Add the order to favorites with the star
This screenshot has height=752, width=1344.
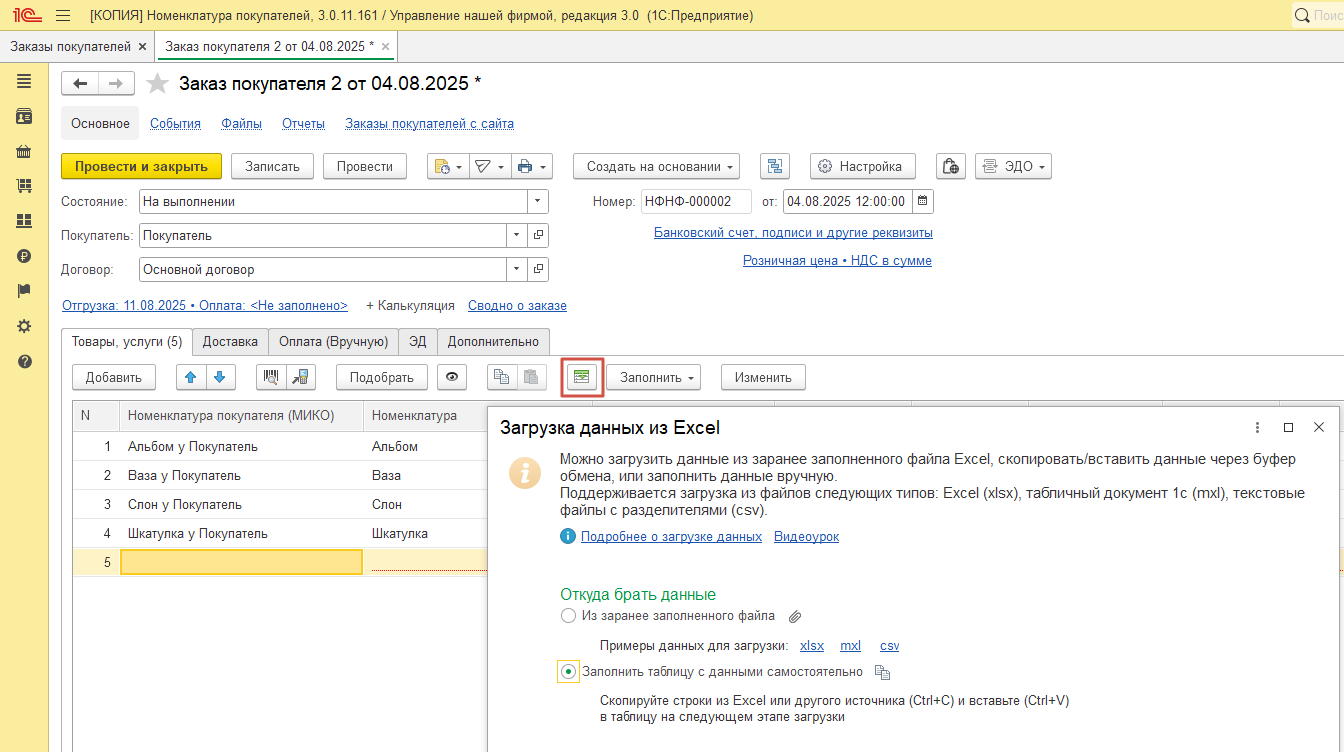157,84
